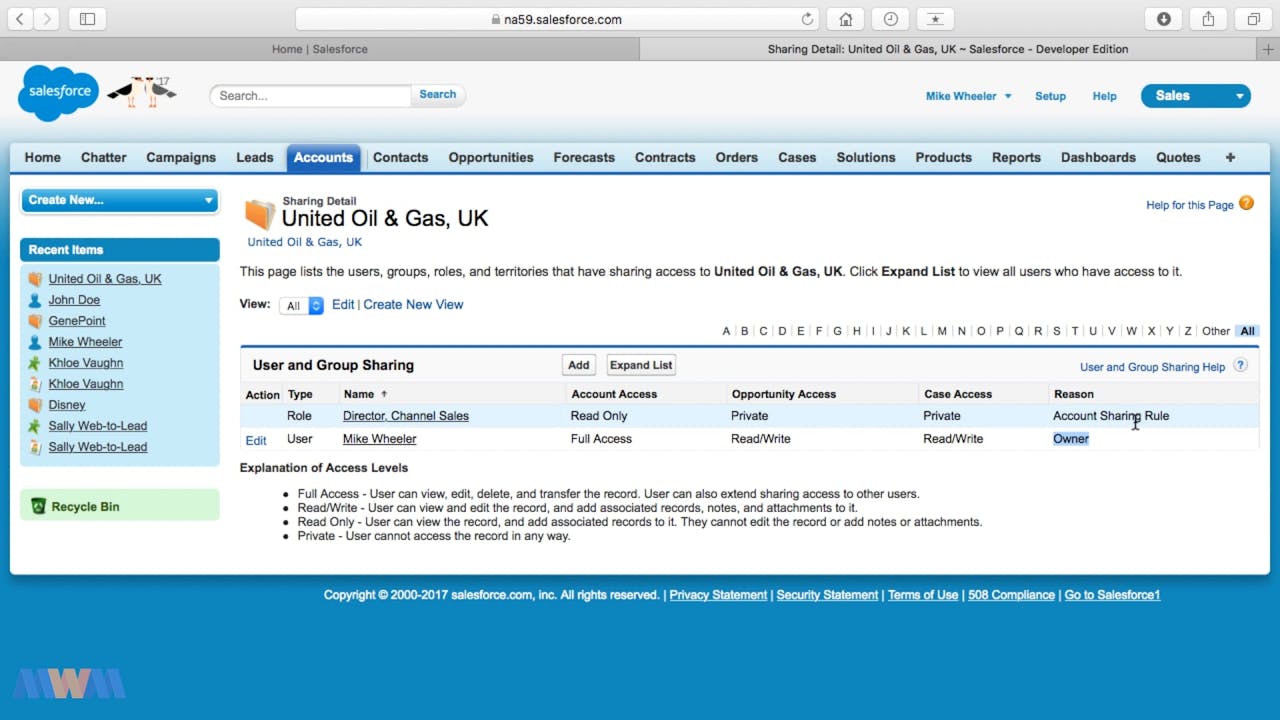This screenshot has width=1280, height=720.
Task: Open the Sales app switcher dropdown
Action: point(1196,96)
